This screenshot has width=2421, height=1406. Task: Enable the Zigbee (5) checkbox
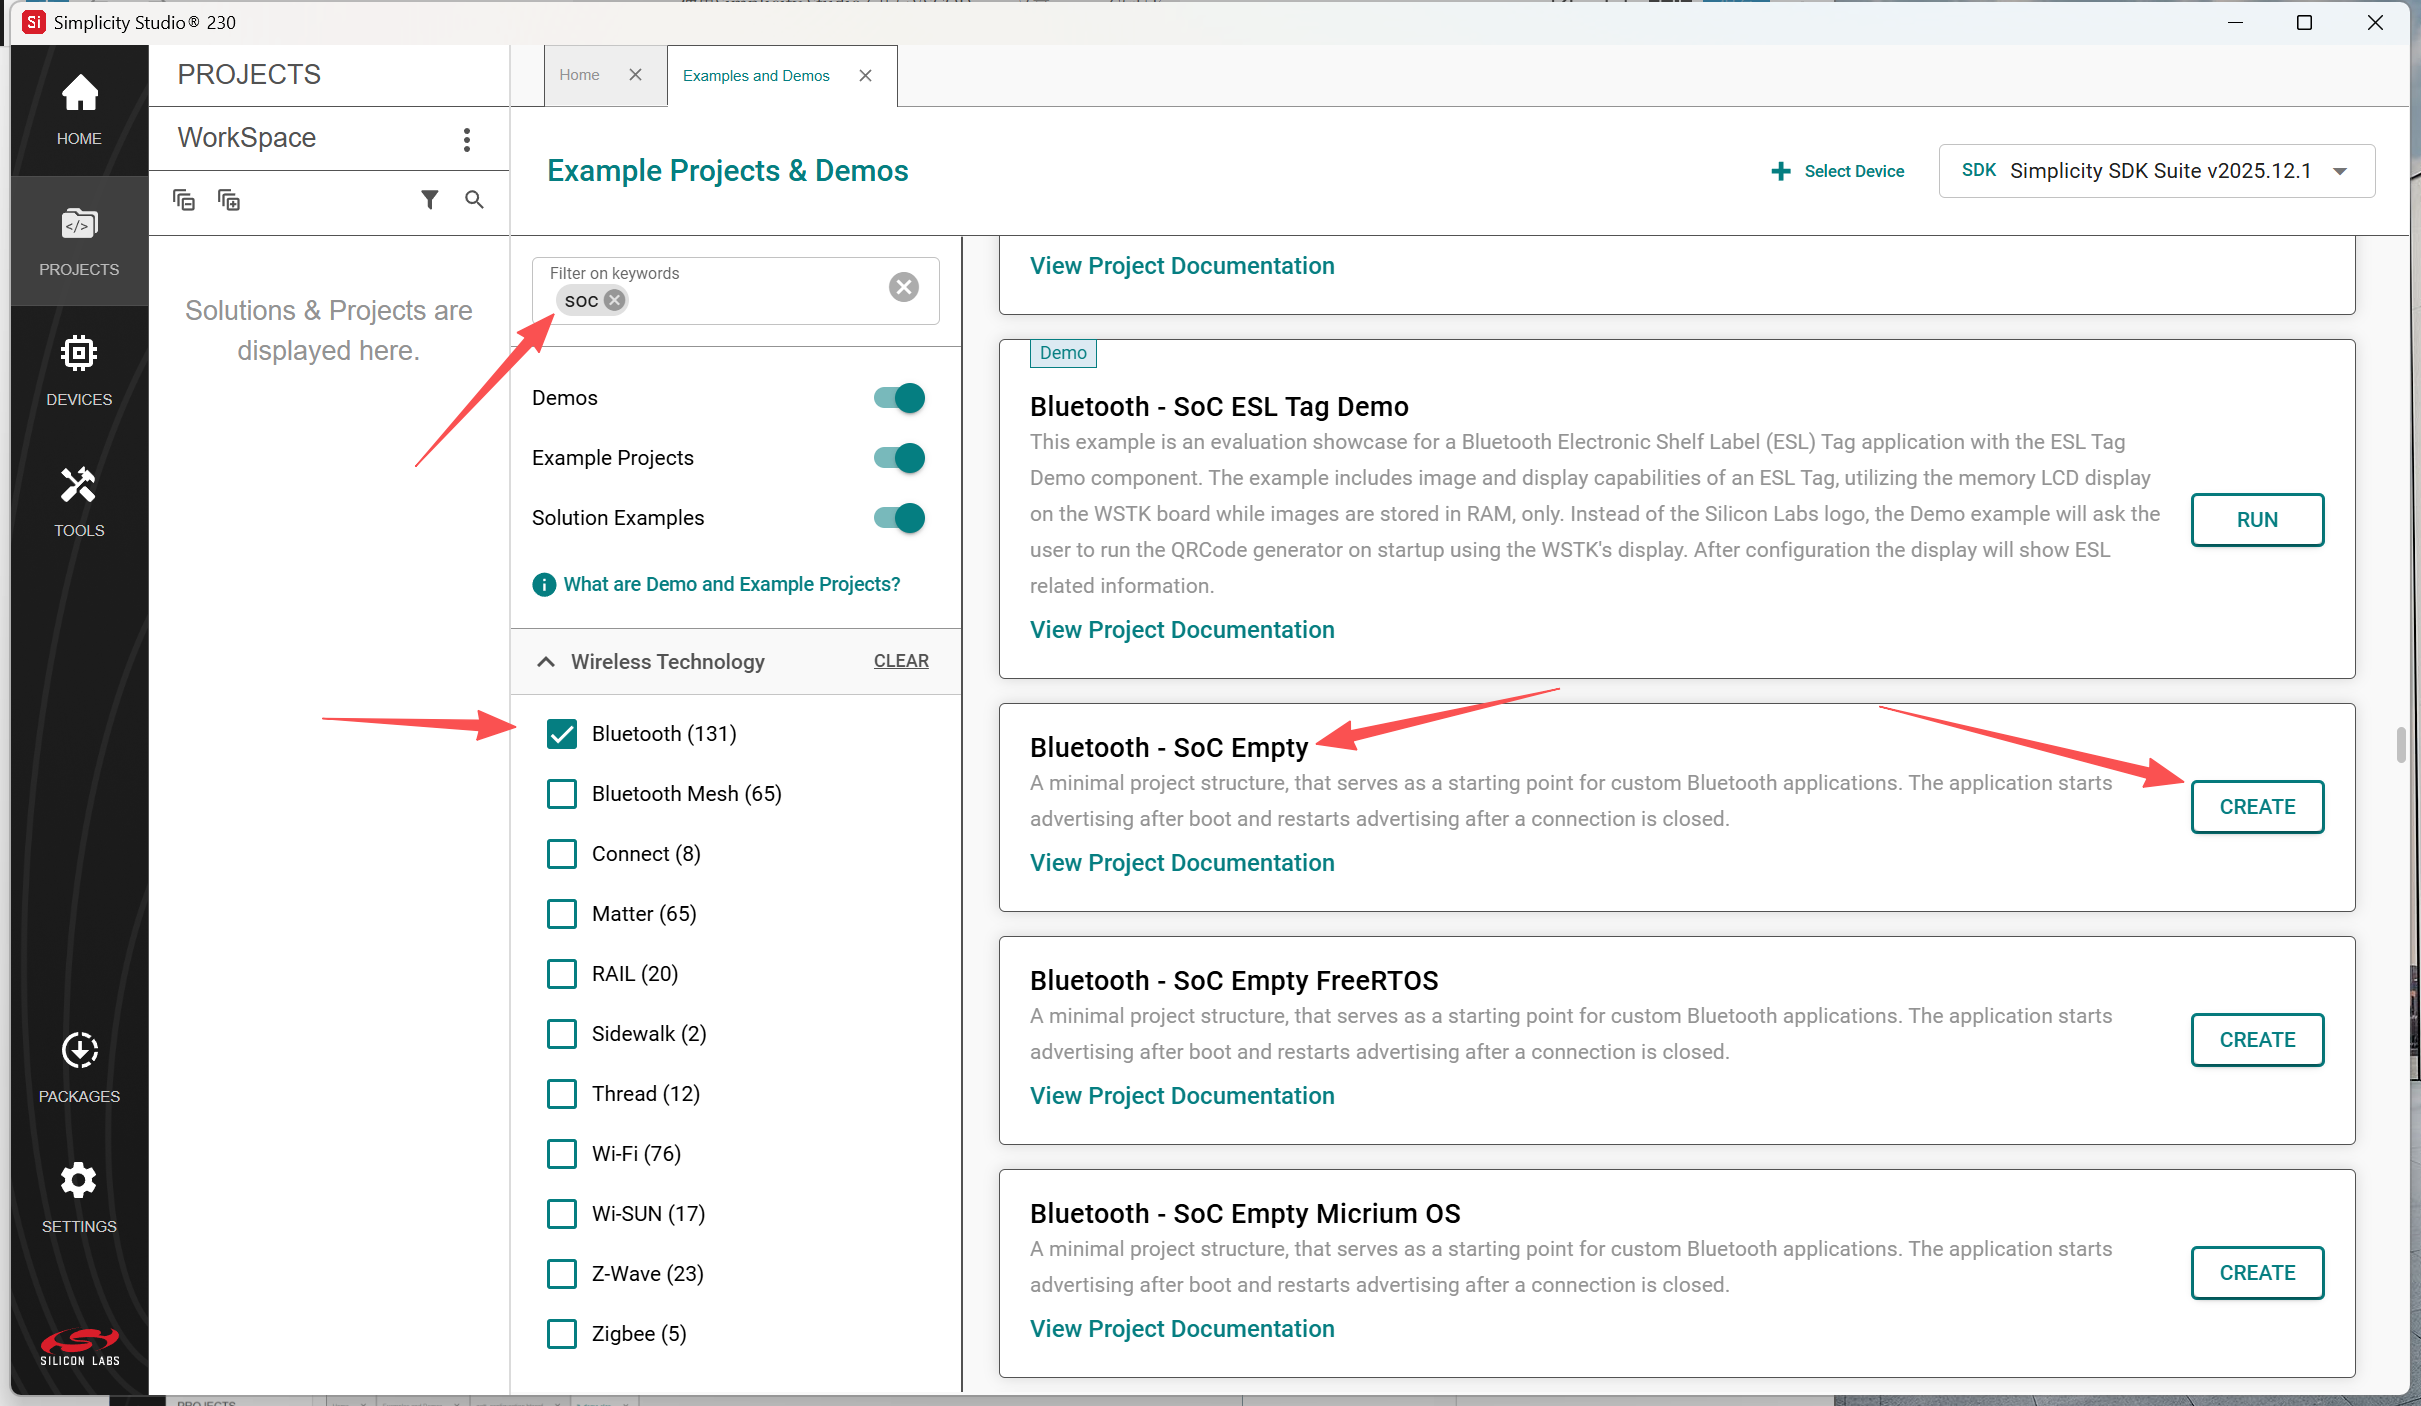[x=562, y=1334]
